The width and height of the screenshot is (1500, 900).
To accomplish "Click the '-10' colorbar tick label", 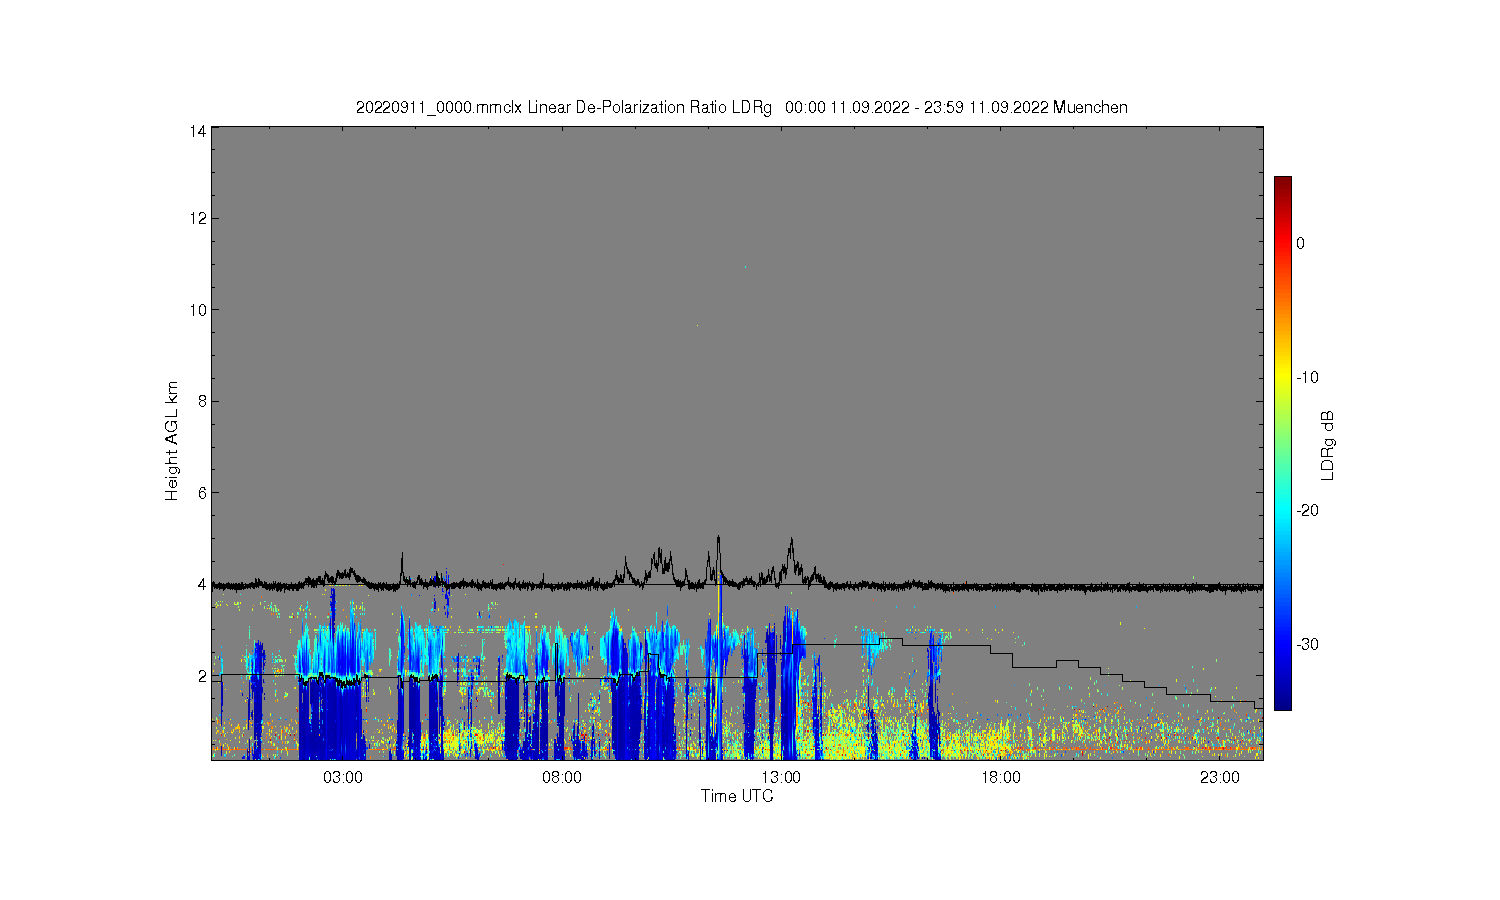I will pos(1307,377).
